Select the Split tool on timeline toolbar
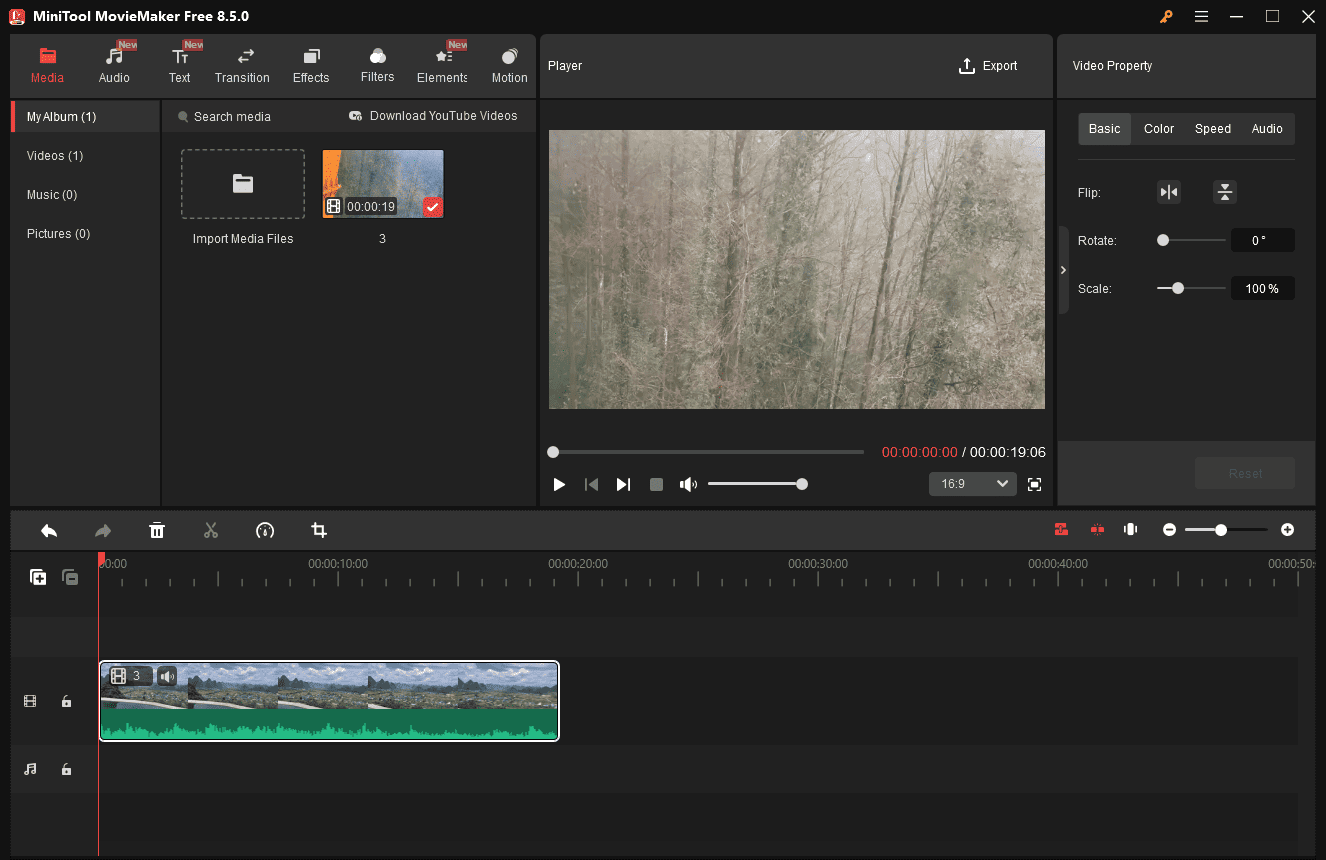The image size is (1326, 860). tap(211, 530)
